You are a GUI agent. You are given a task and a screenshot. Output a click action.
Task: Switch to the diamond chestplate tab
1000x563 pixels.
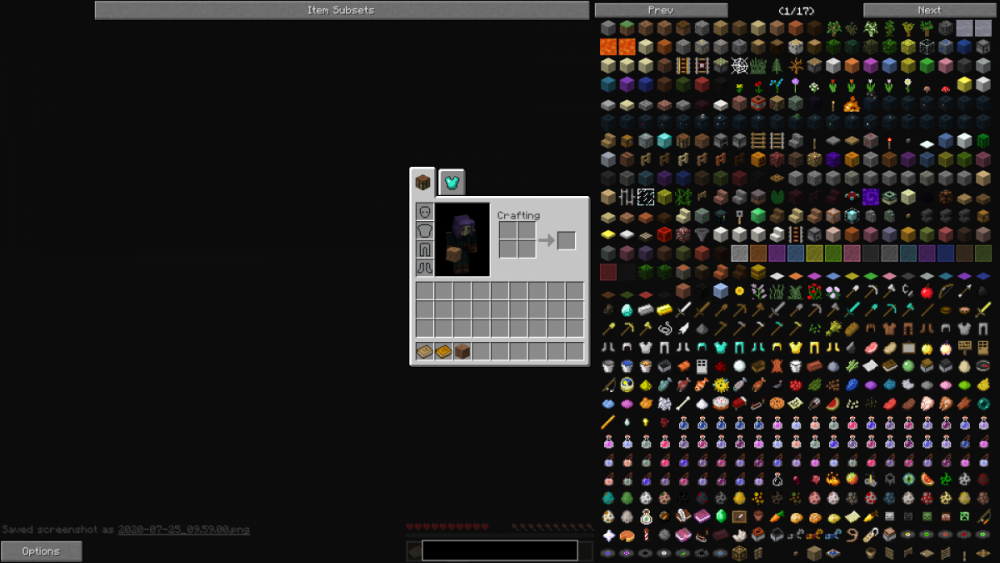(452, 182)
